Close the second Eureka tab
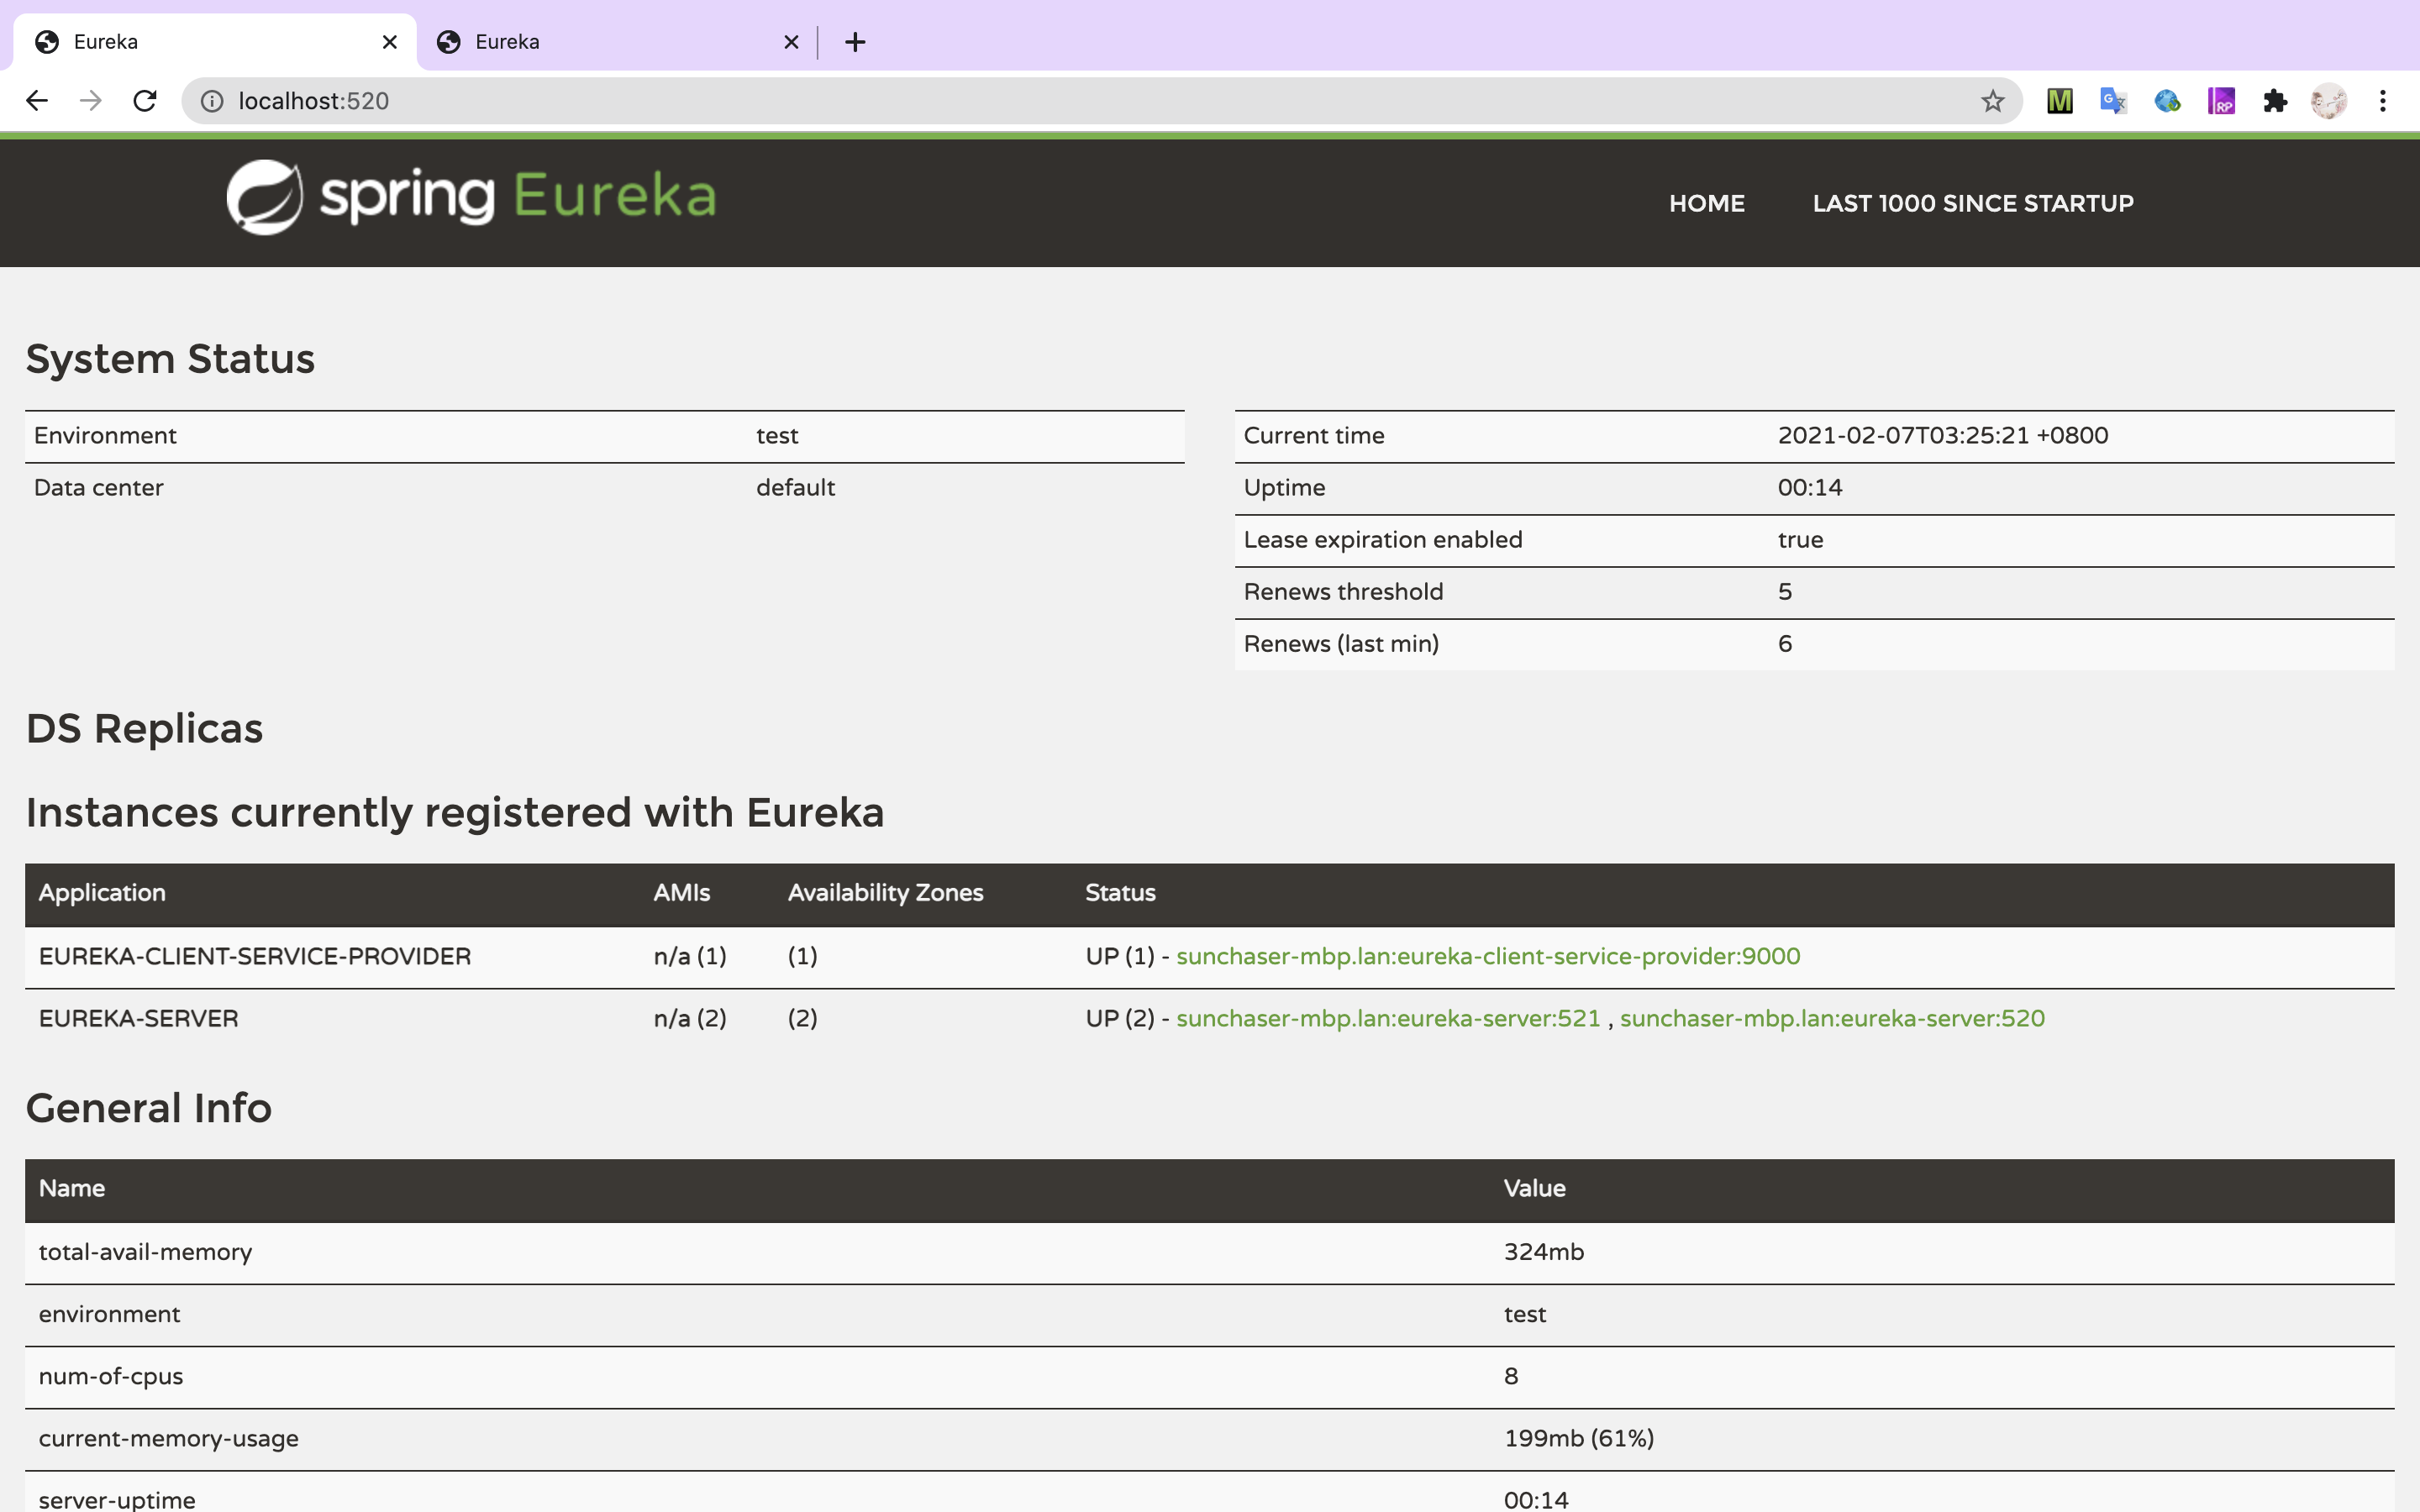This screenshot has height=1512, width=2420. [x=791, y=42]
